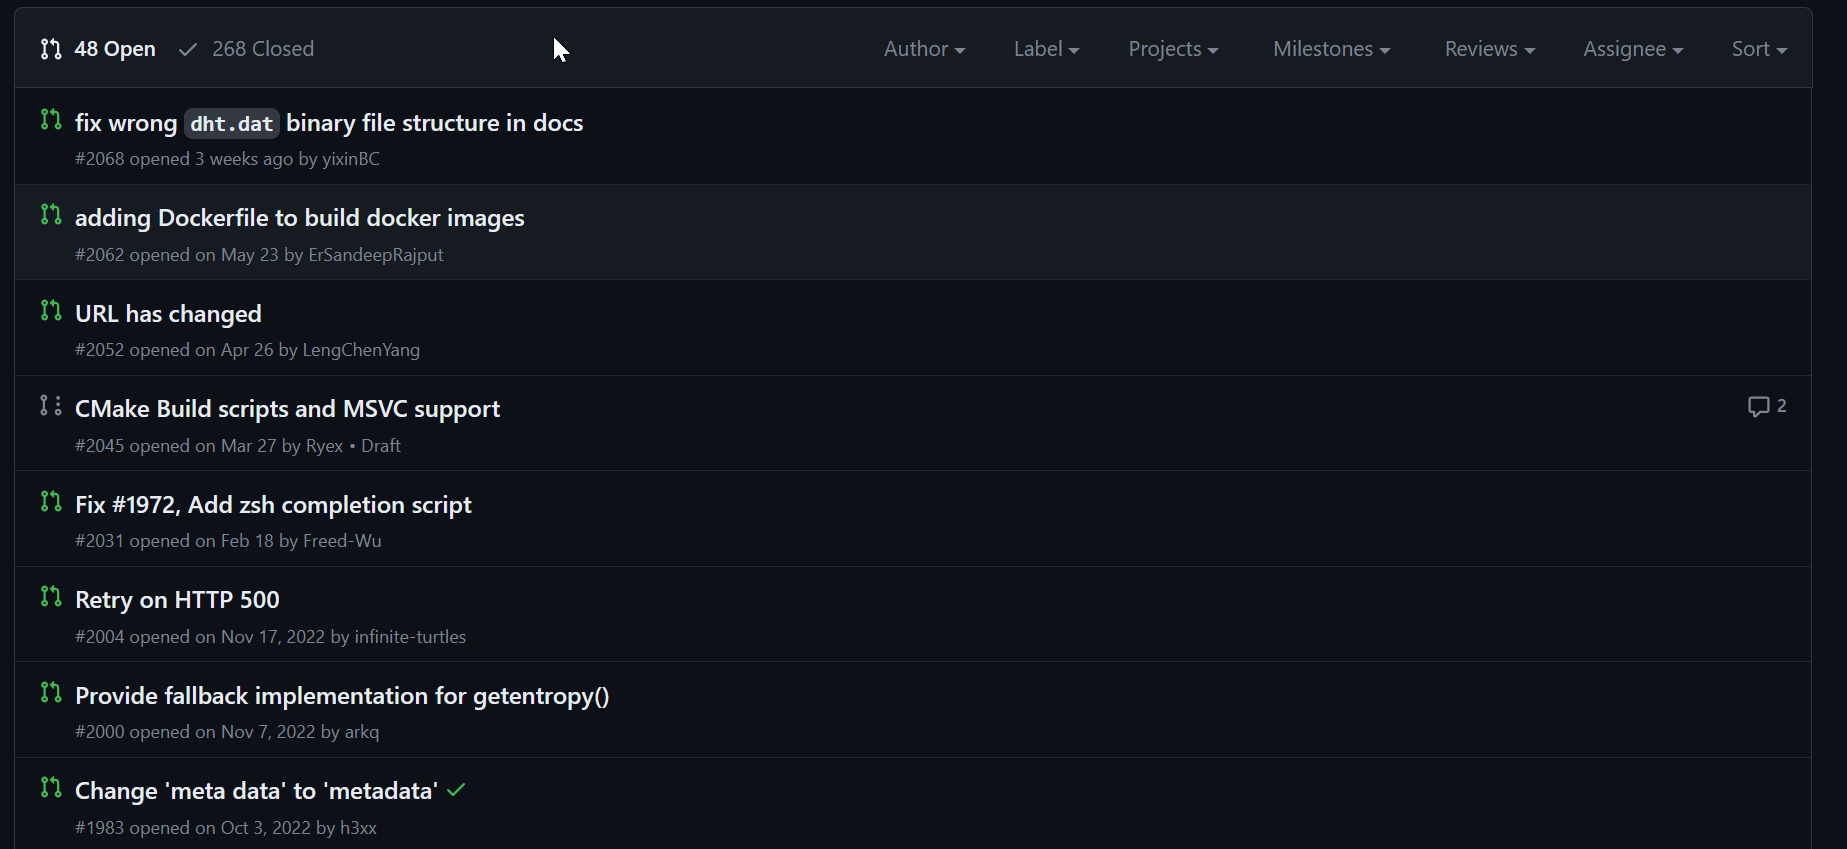The height and width of the screenshot is (849, 1847).
Task: Click the open pull request icon beside 'fix wrong dht.dat'
Action: click(x=51, y=120)
